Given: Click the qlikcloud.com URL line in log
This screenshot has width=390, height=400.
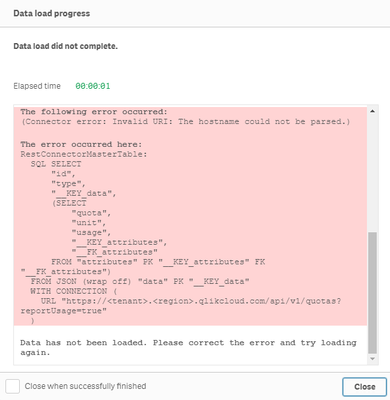Looking at the screenshot, I should coord(191,301).
